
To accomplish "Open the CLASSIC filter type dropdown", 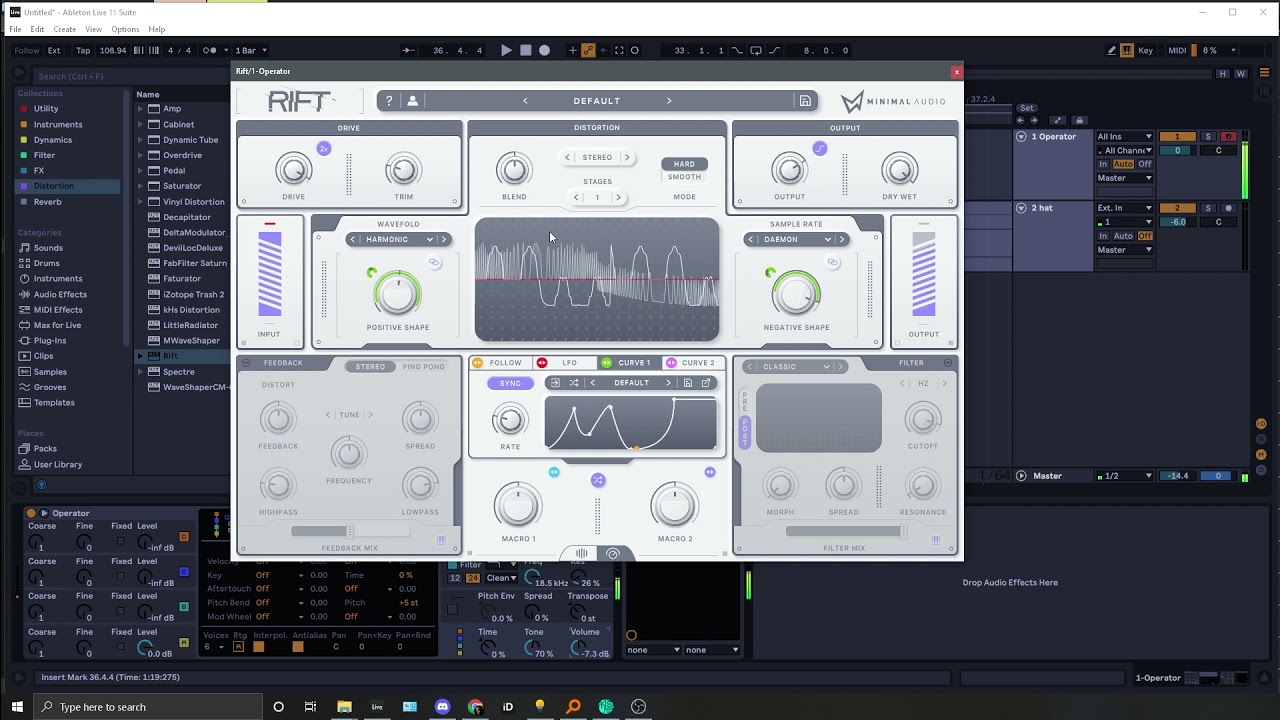I will (794, 367).
